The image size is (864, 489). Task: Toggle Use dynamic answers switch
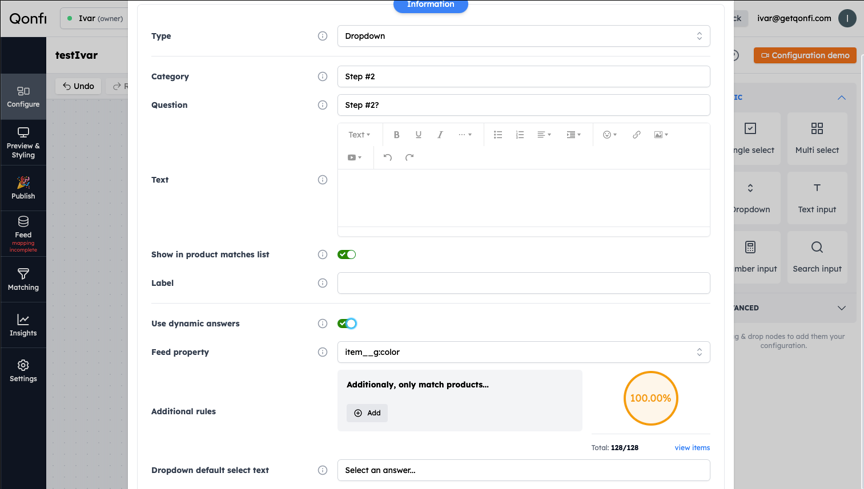click(347, 324)
